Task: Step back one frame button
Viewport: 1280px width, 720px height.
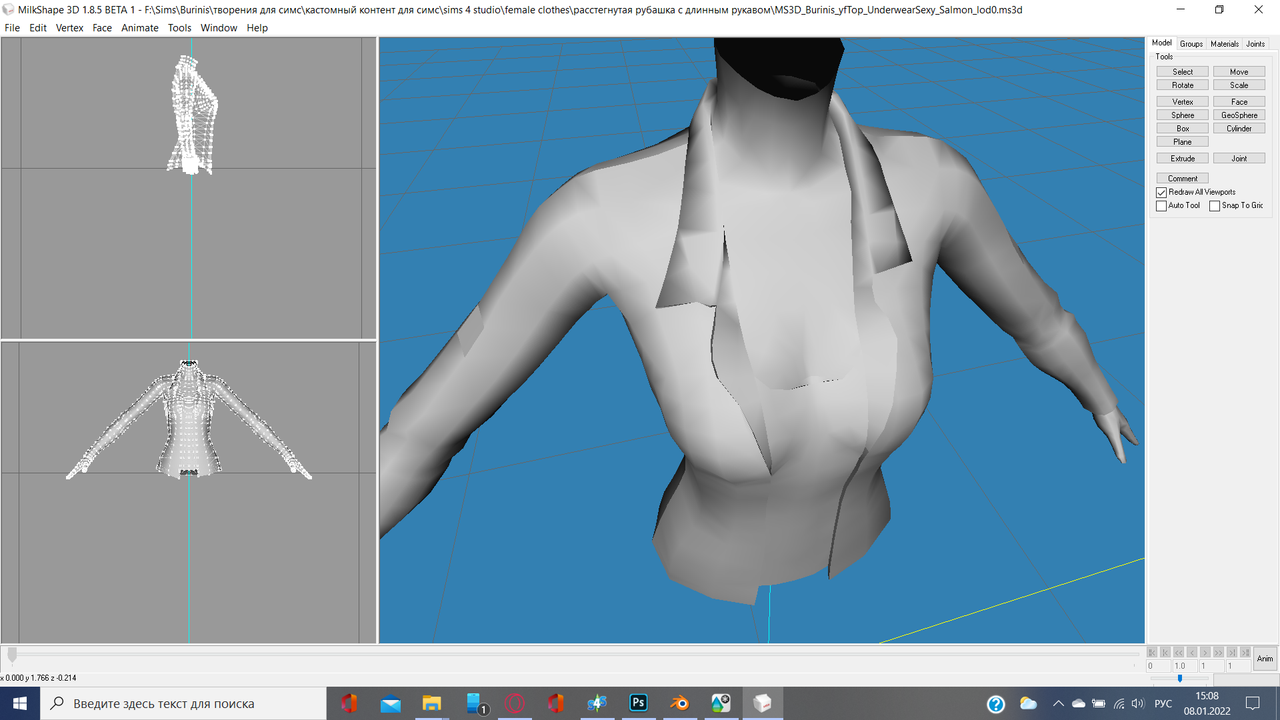Action: click(x=1192, y=652)
